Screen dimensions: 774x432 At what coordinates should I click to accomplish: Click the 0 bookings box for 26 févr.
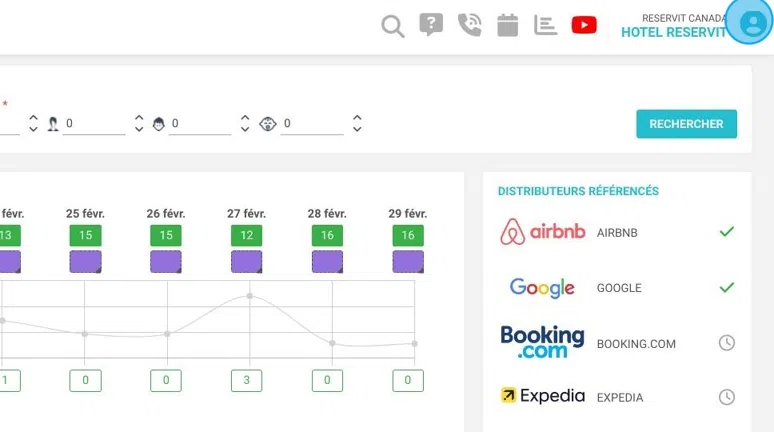(166, 380)
